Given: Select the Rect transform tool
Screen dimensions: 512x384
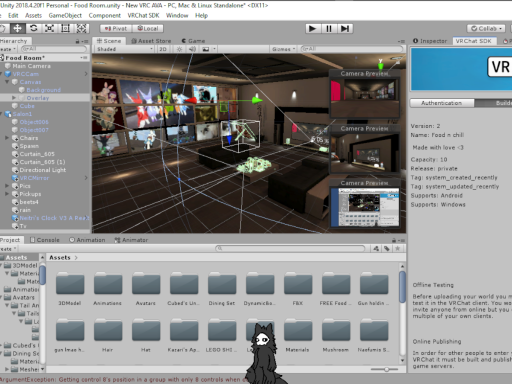Looking at the screenshot, I should coord(65,28).
